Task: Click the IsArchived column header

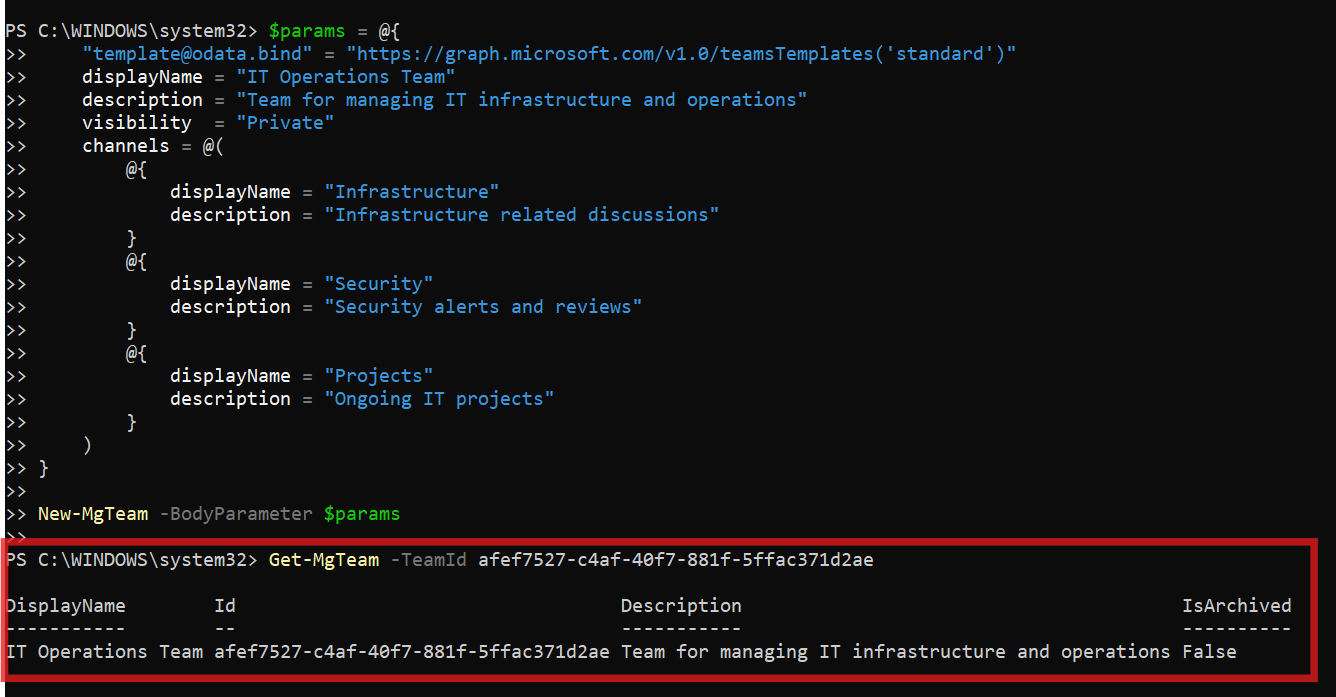Action: pyautogui.click(x=1236, y=606)
